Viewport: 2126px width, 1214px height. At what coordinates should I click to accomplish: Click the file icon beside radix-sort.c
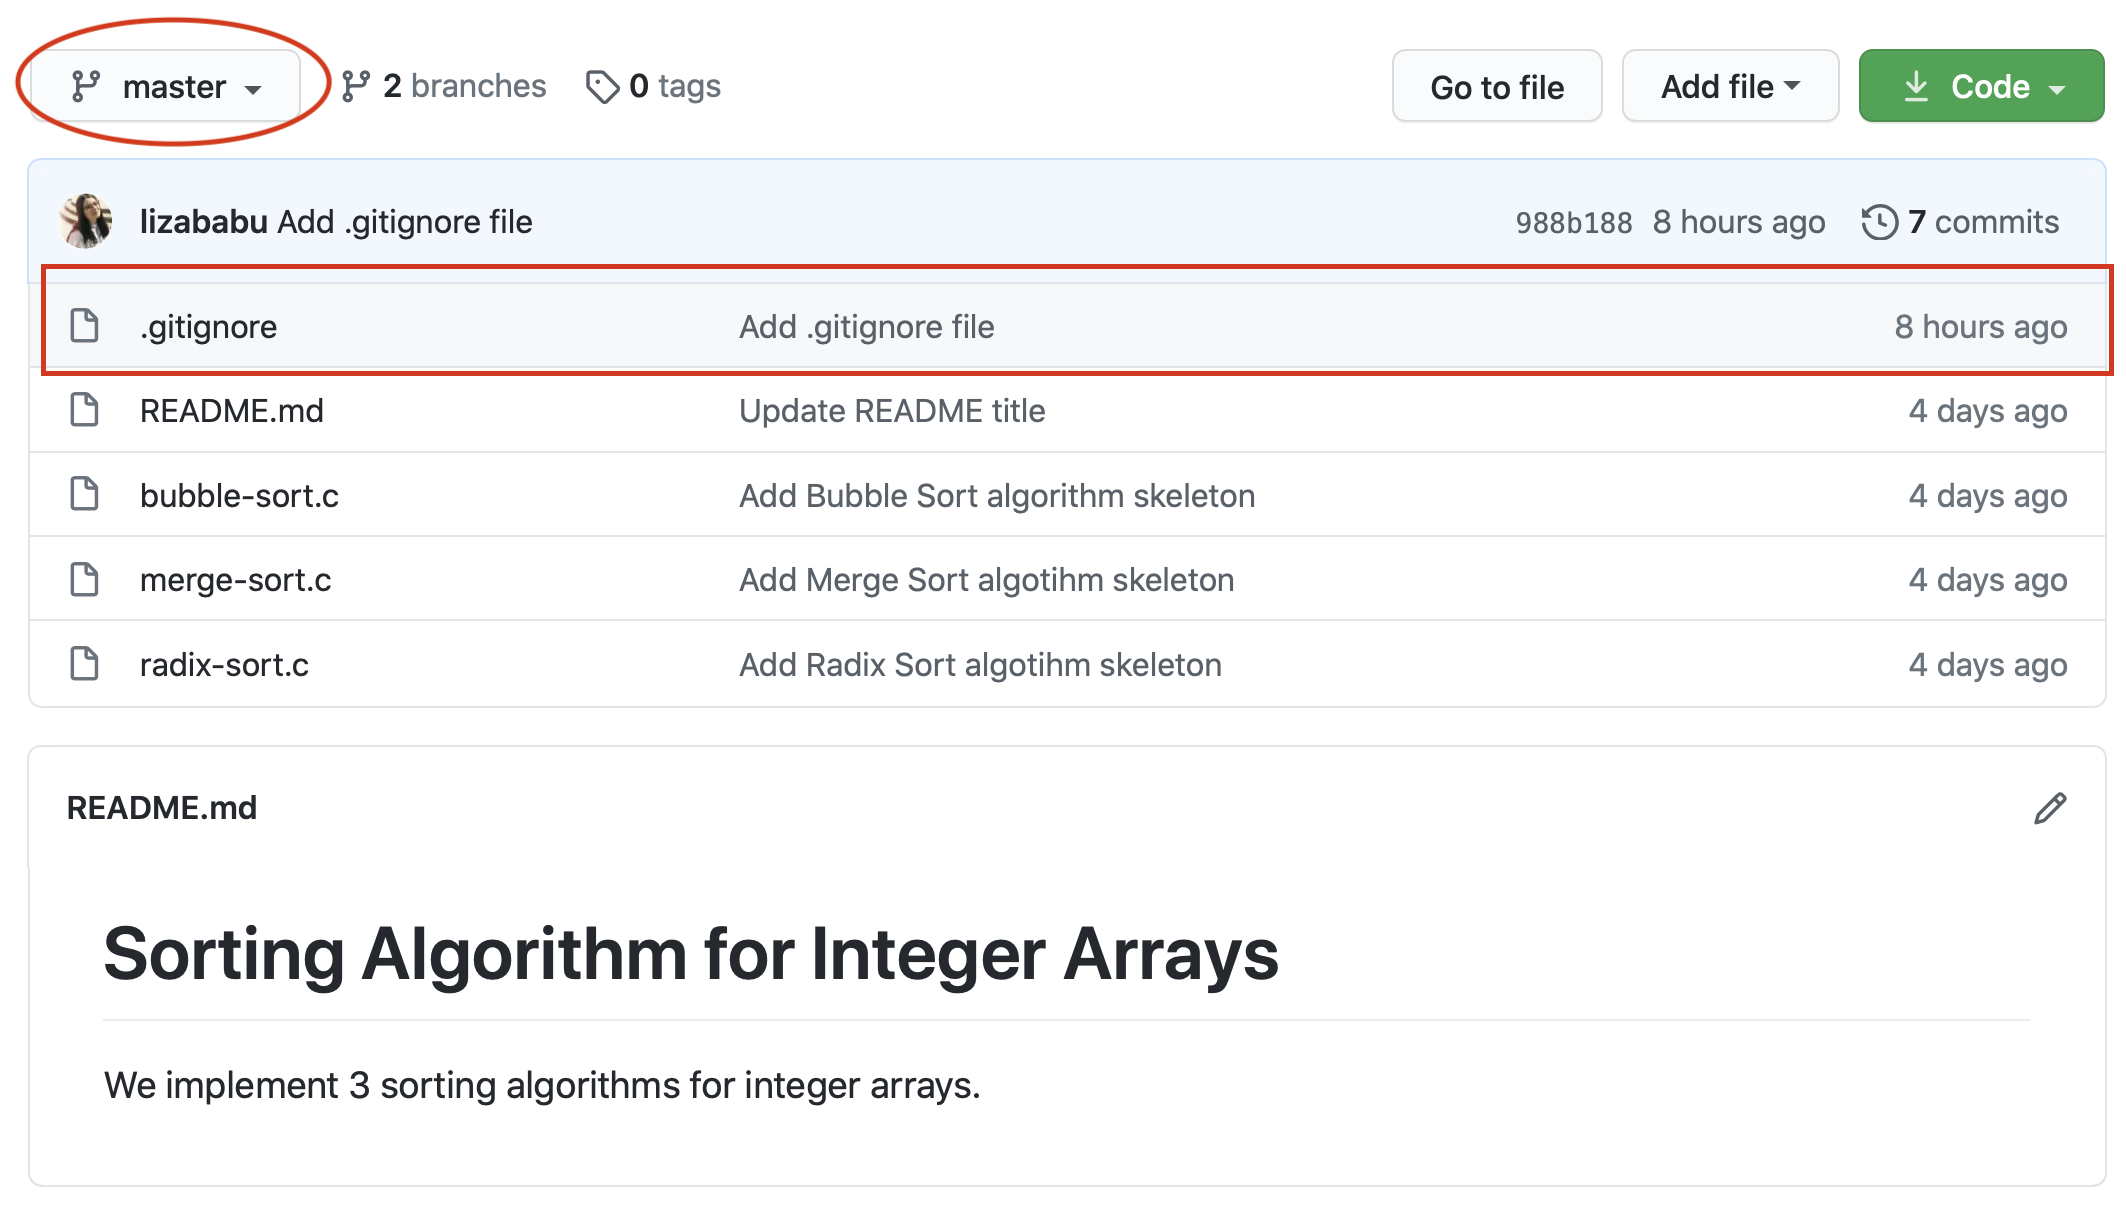tap(85, 663)
